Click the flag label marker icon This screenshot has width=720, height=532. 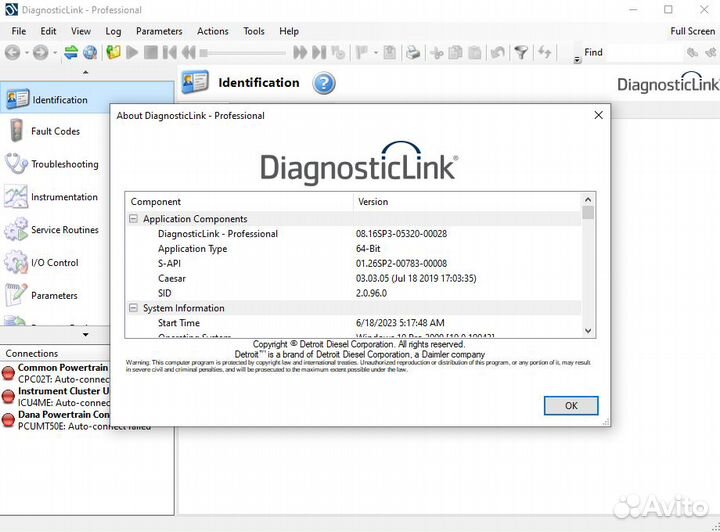[362, 52]
